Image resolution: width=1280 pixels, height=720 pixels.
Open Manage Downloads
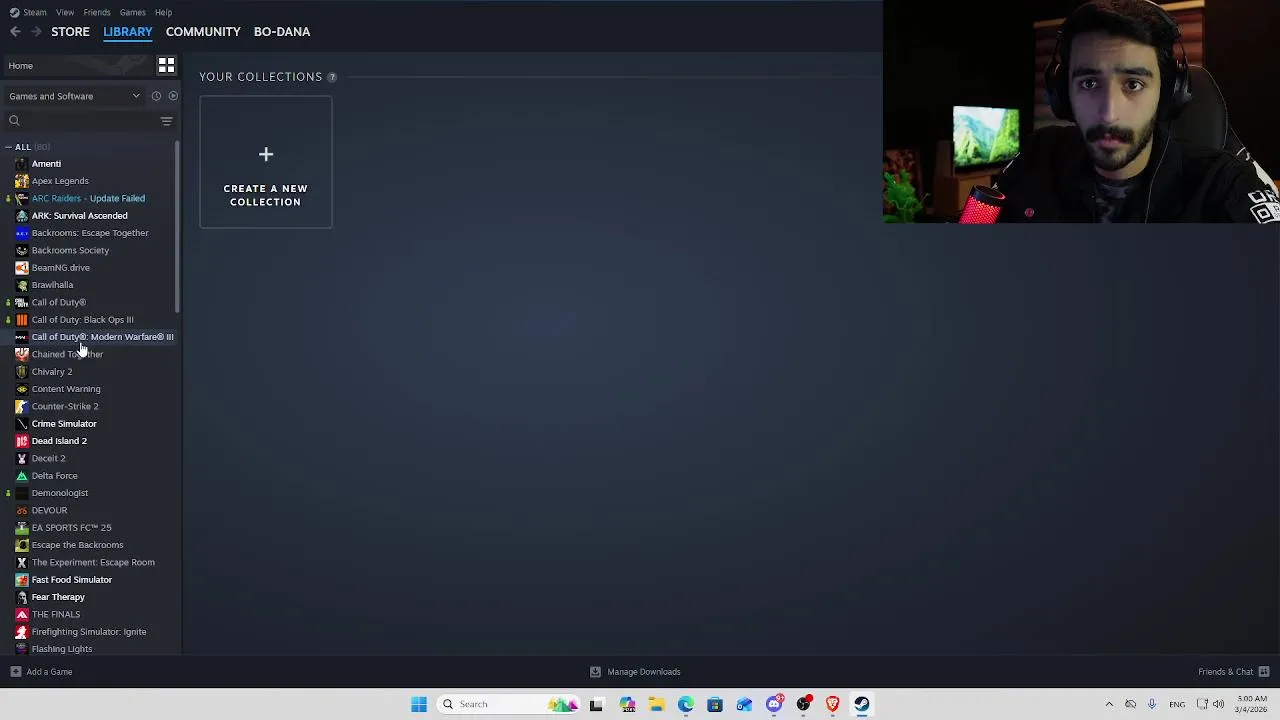point(636,672)
